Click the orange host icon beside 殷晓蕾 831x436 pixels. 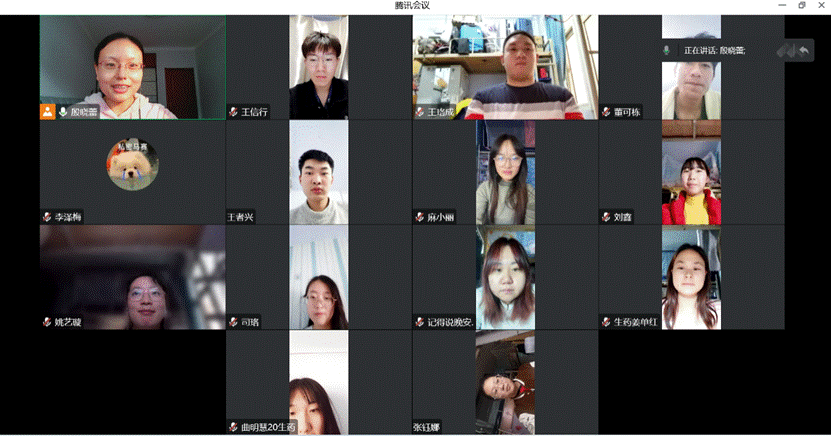click(x=48, y=111)
